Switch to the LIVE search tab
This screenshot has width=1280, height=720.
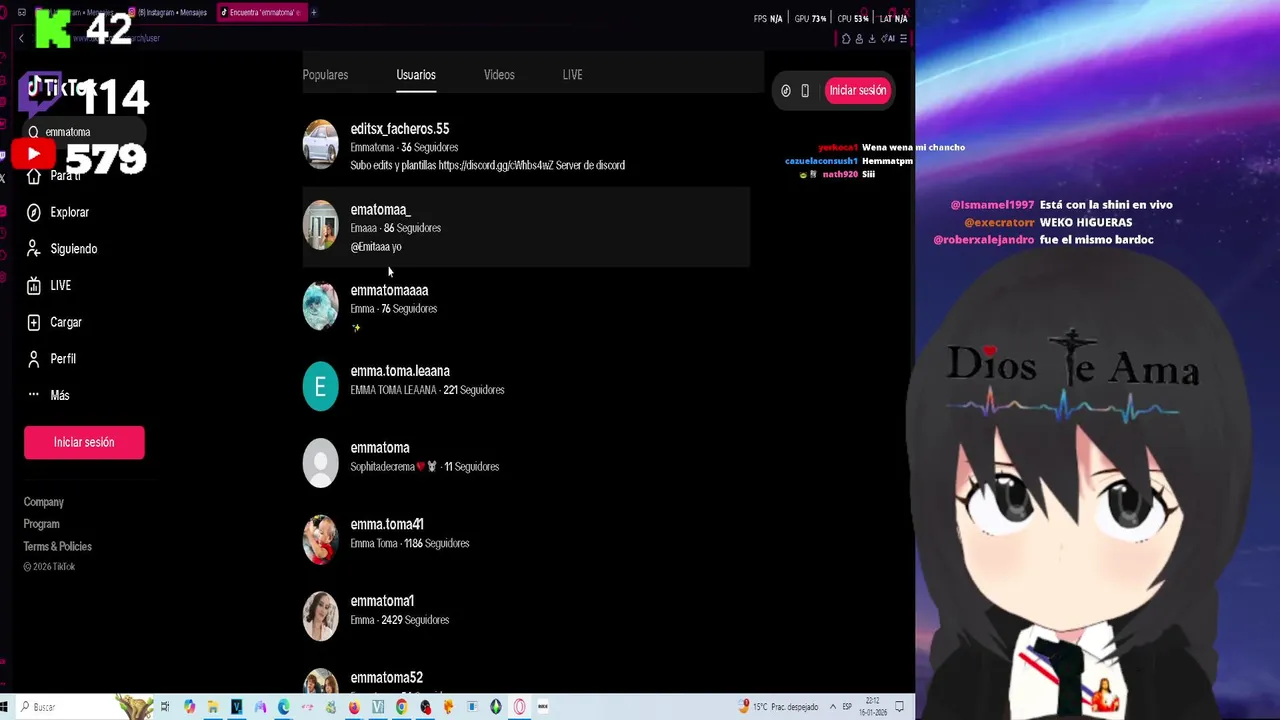click(572, 75)
